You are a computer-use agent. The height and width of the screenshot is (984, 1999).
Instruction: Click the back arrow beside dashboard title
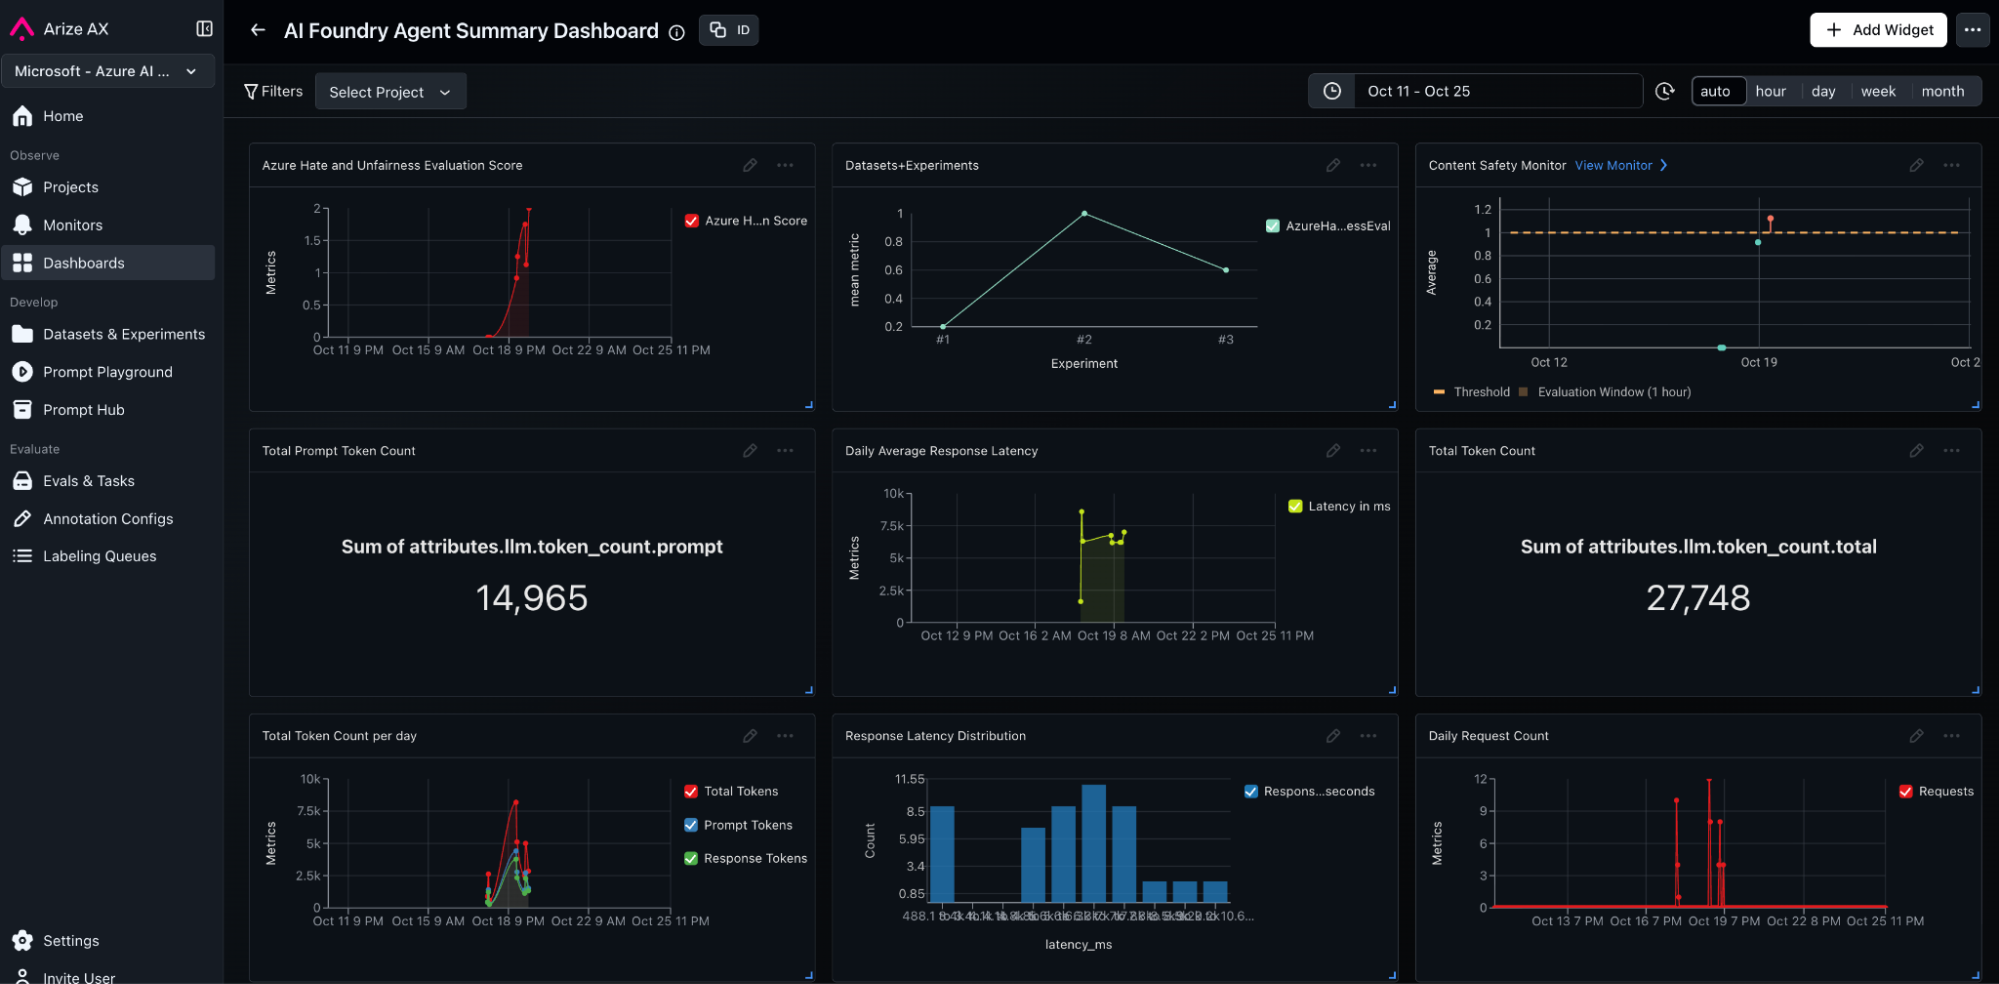[x=258, y=30]
